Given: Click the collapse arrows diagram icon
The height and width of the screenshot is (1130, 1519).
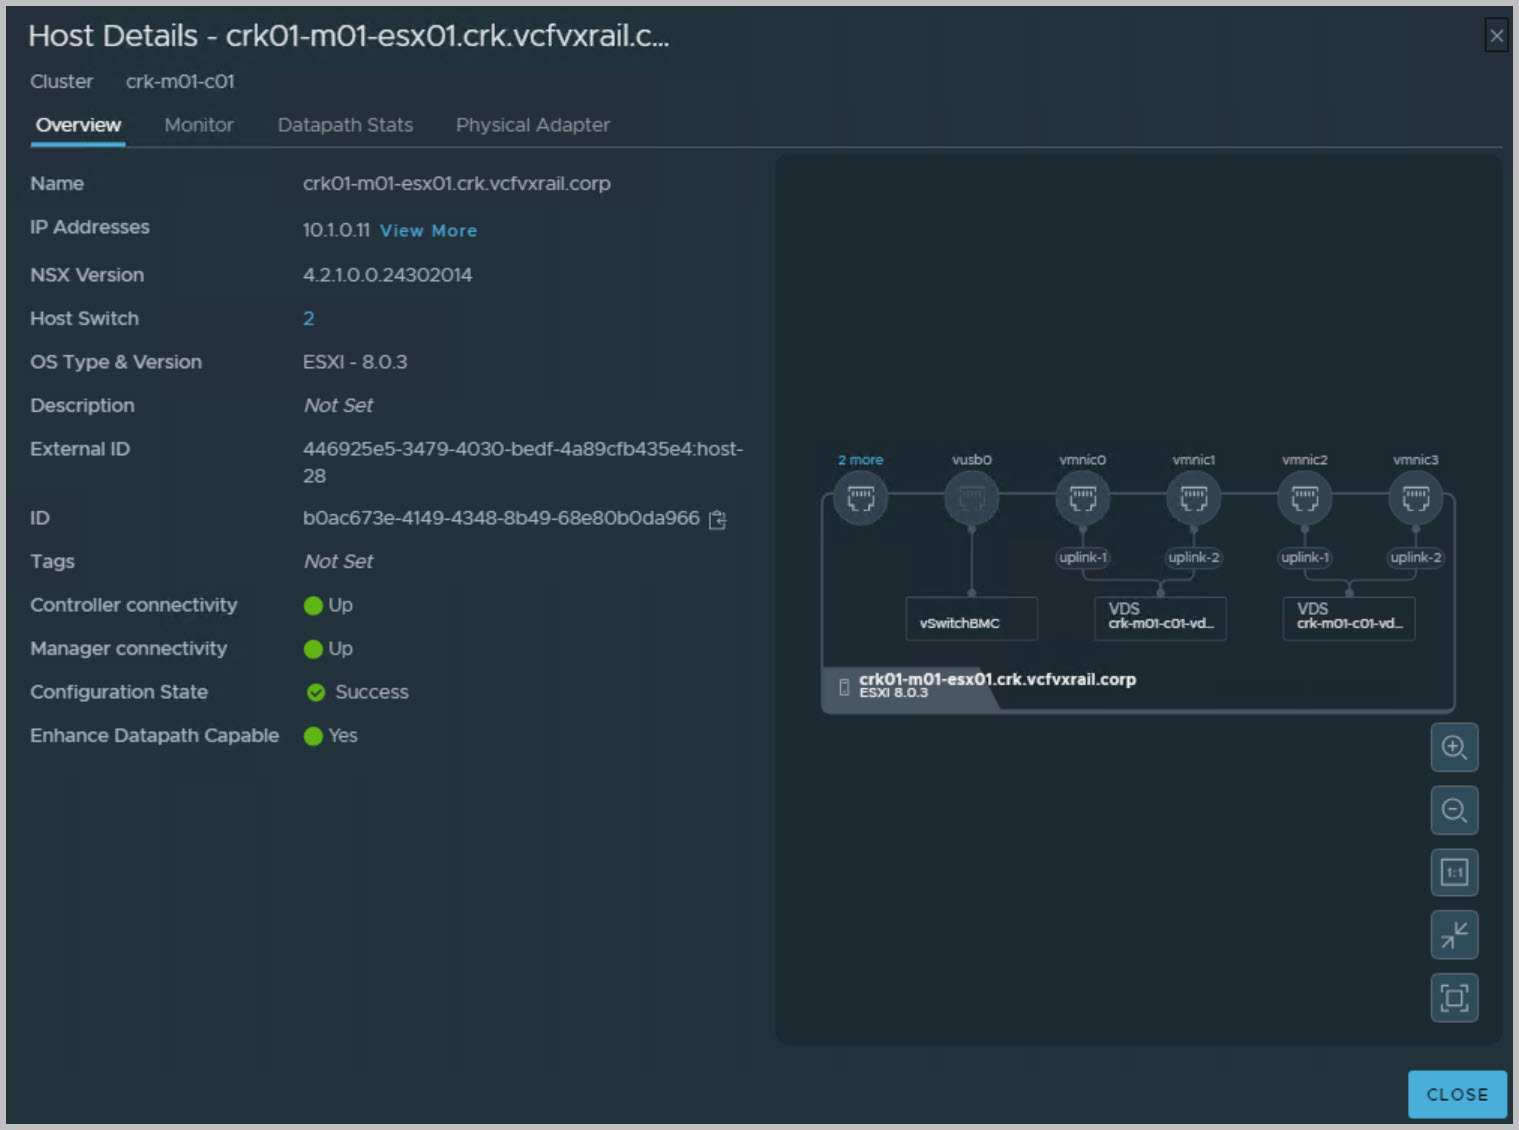Looking at the screenshot, I should pos(1454,935).
